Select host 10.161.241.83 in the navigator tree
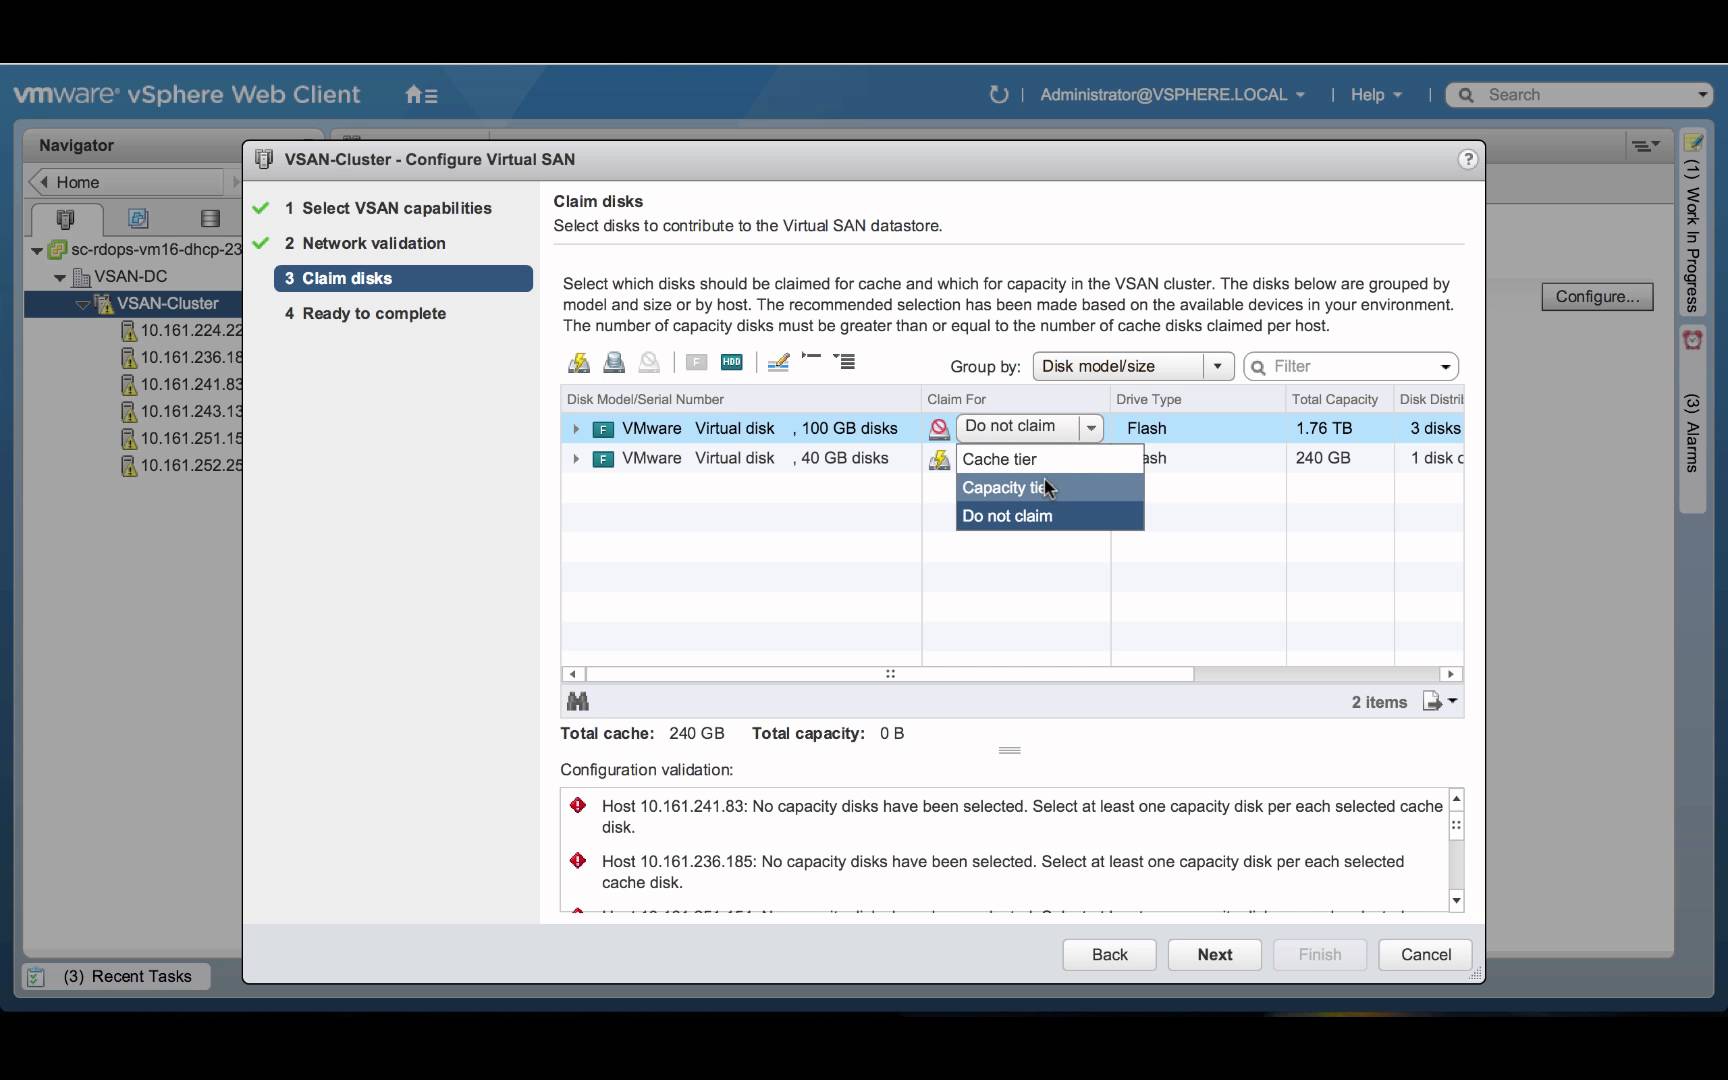 [182, 385]
